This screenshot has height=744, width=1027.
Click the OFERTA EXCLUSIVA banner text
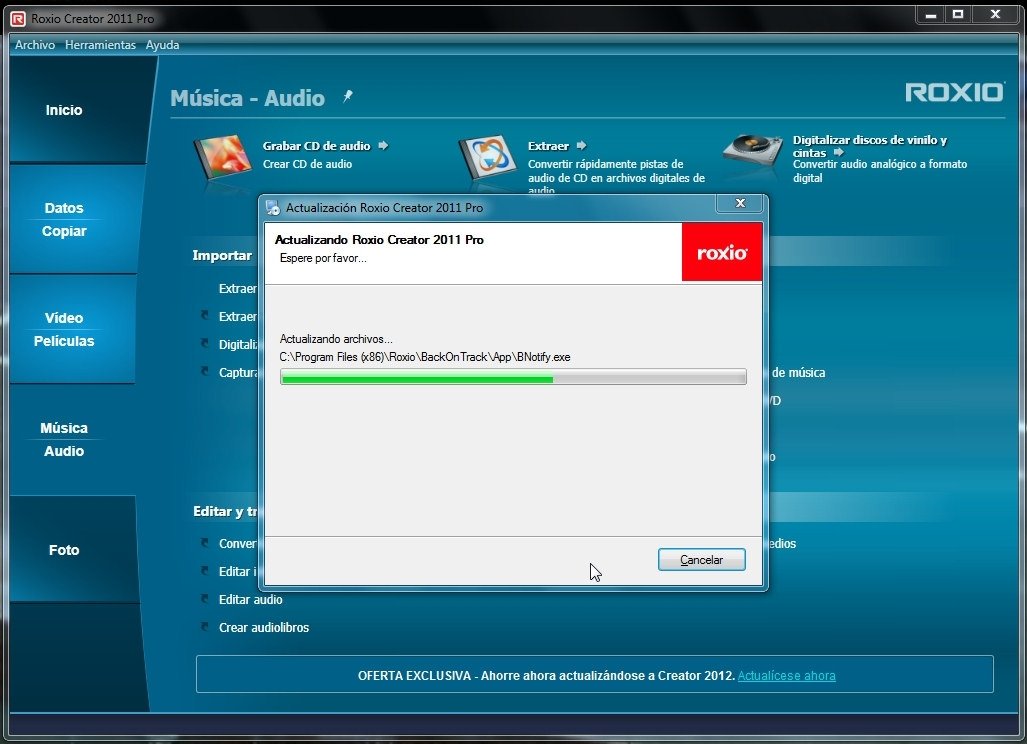(x=546, y=675)
